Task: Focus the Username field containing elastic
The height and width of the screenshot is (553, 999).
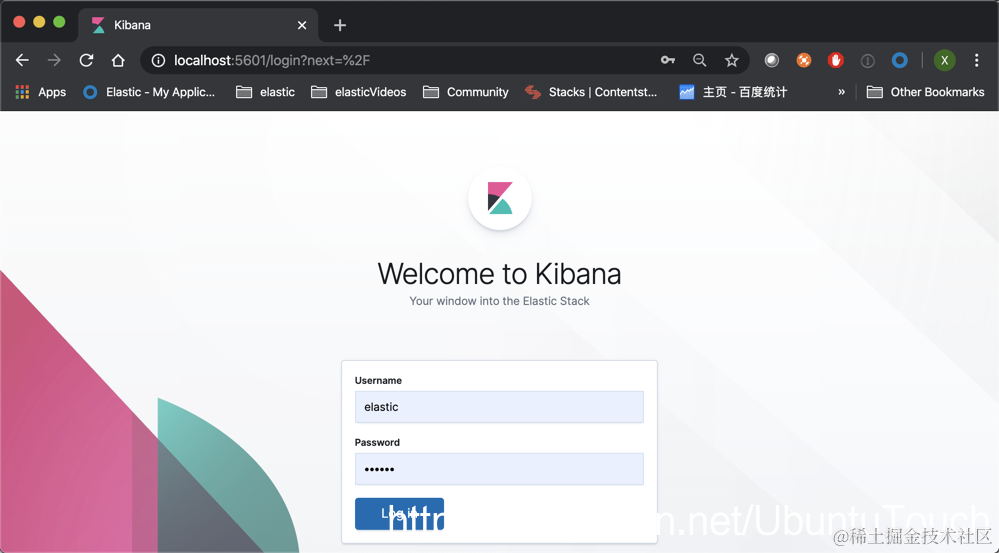Action: coord(499,407)
